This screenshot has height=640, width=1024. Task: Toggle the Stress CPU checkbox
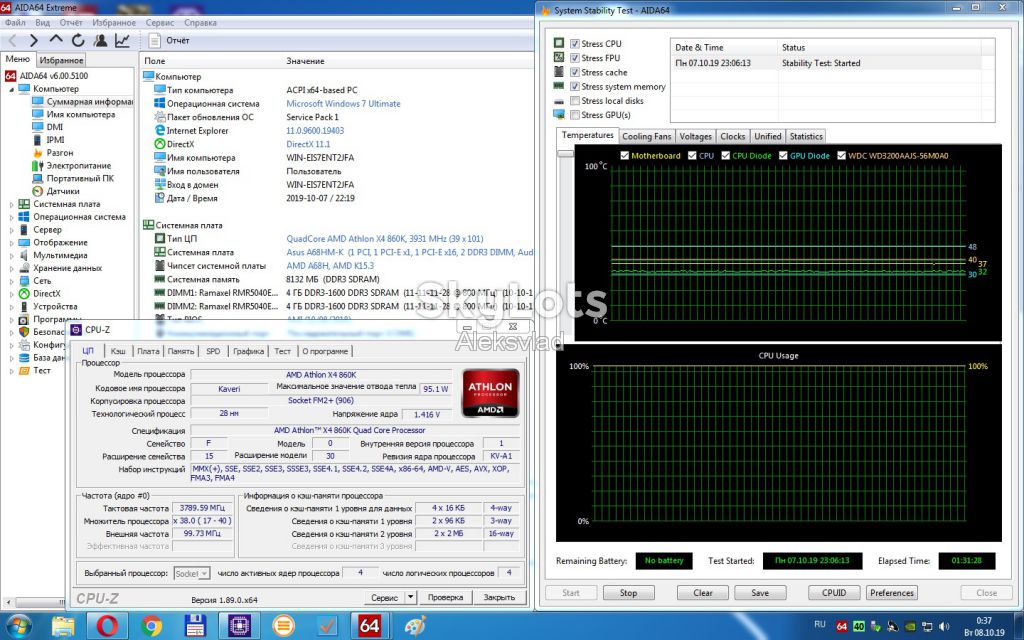pos(575,44)
